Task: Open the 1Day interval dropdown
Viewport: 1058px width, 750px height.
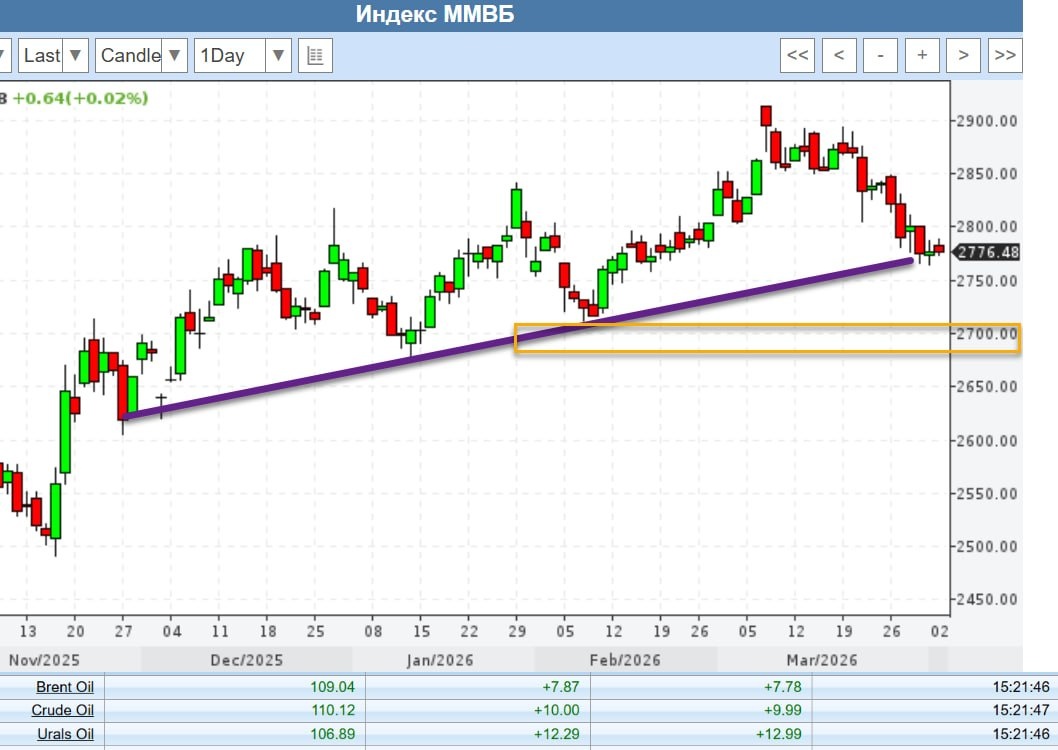Action: [x=243, y=55]
